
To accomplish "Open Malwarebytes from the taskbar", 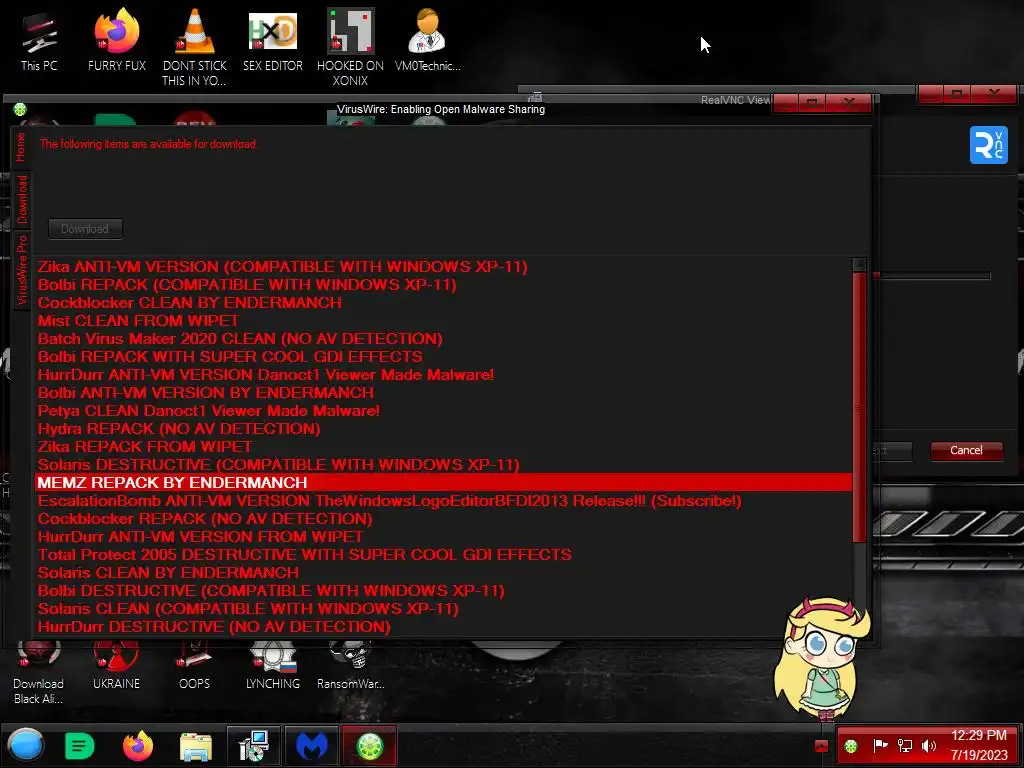I will [312, 746].
